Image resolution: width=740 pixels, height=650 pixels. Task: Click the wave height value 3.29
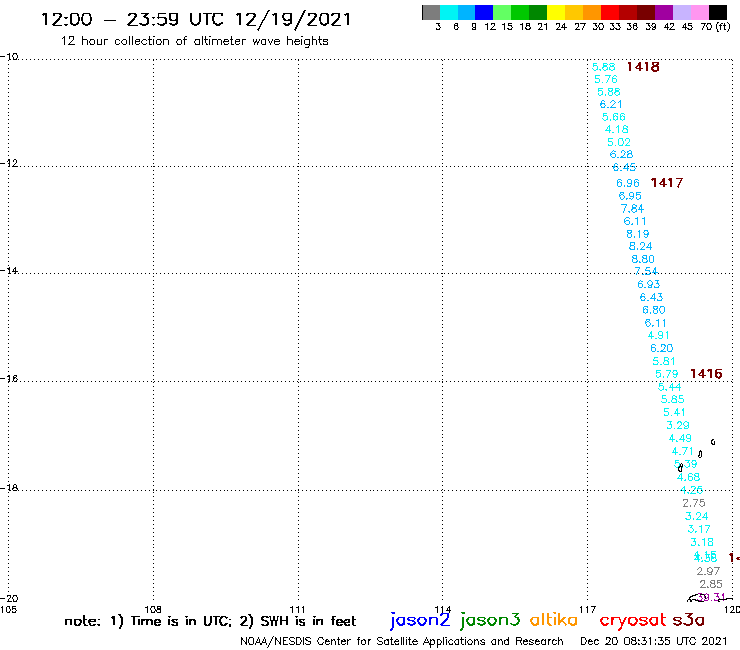point(678,425)
